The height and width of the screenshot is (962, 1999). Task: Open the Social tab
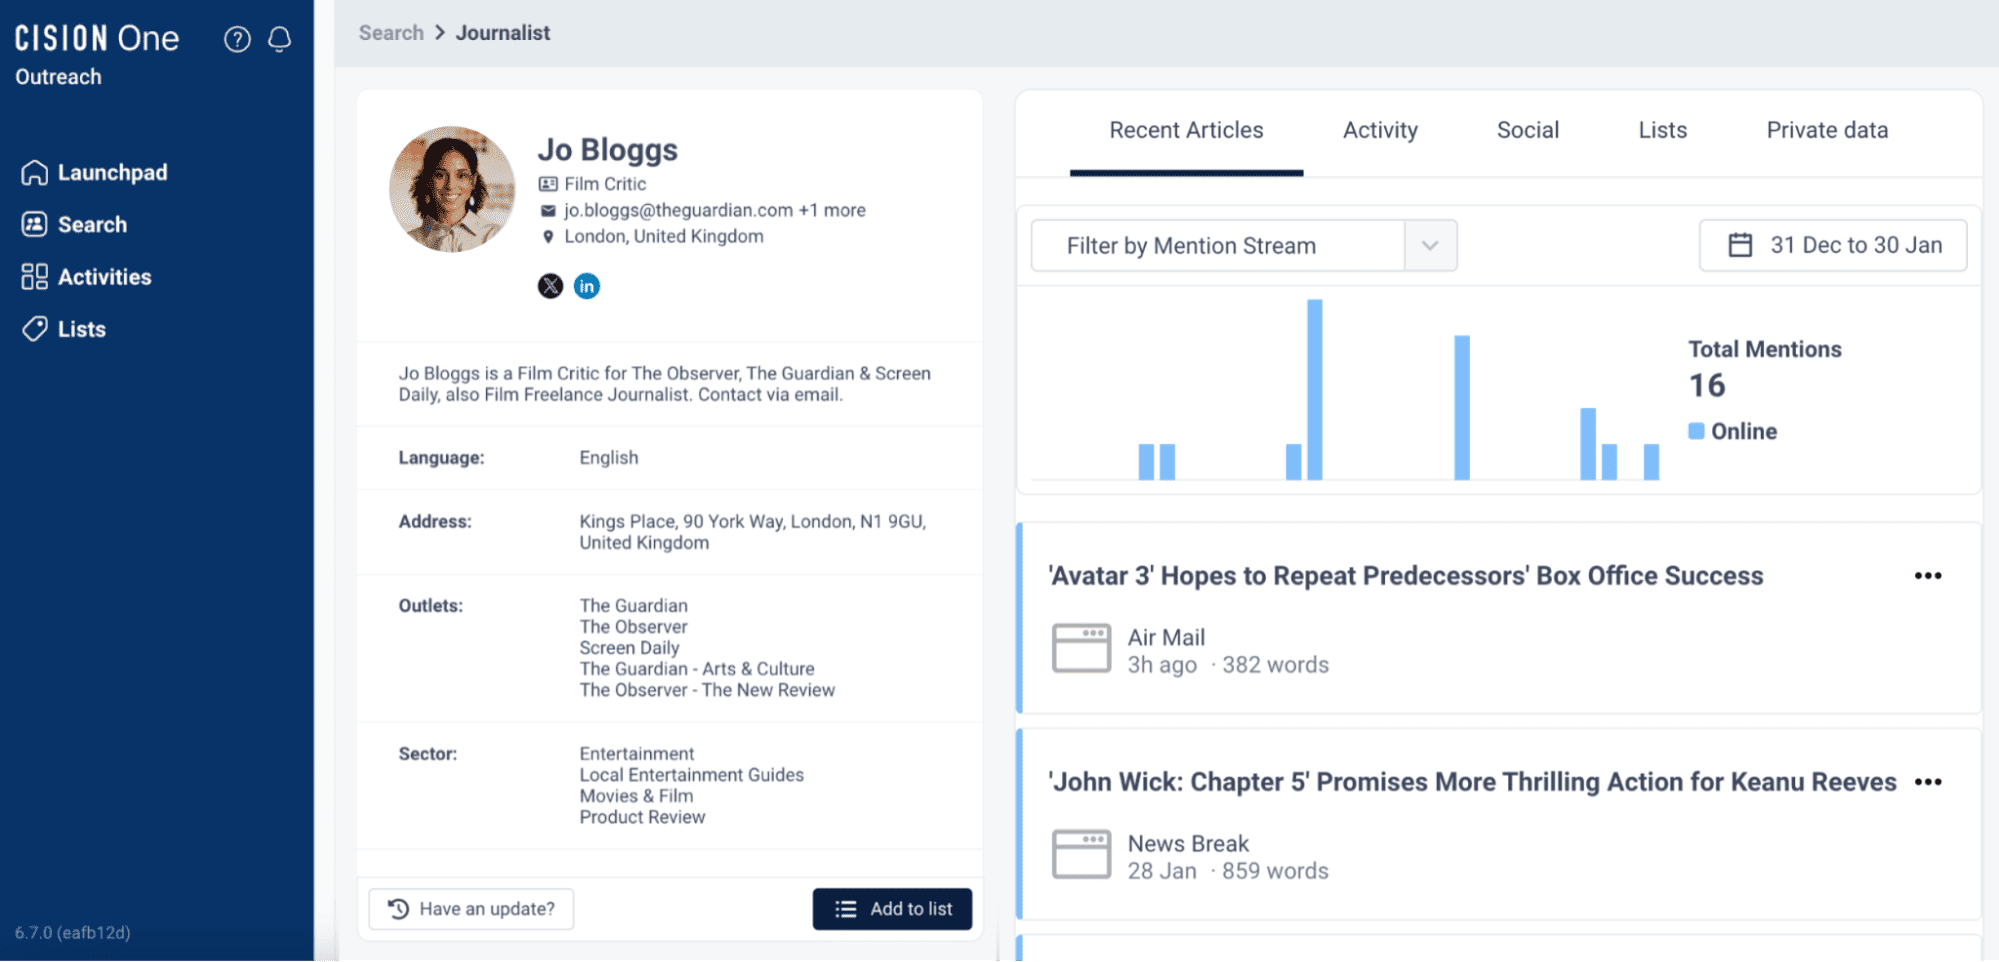(1527, 130)
